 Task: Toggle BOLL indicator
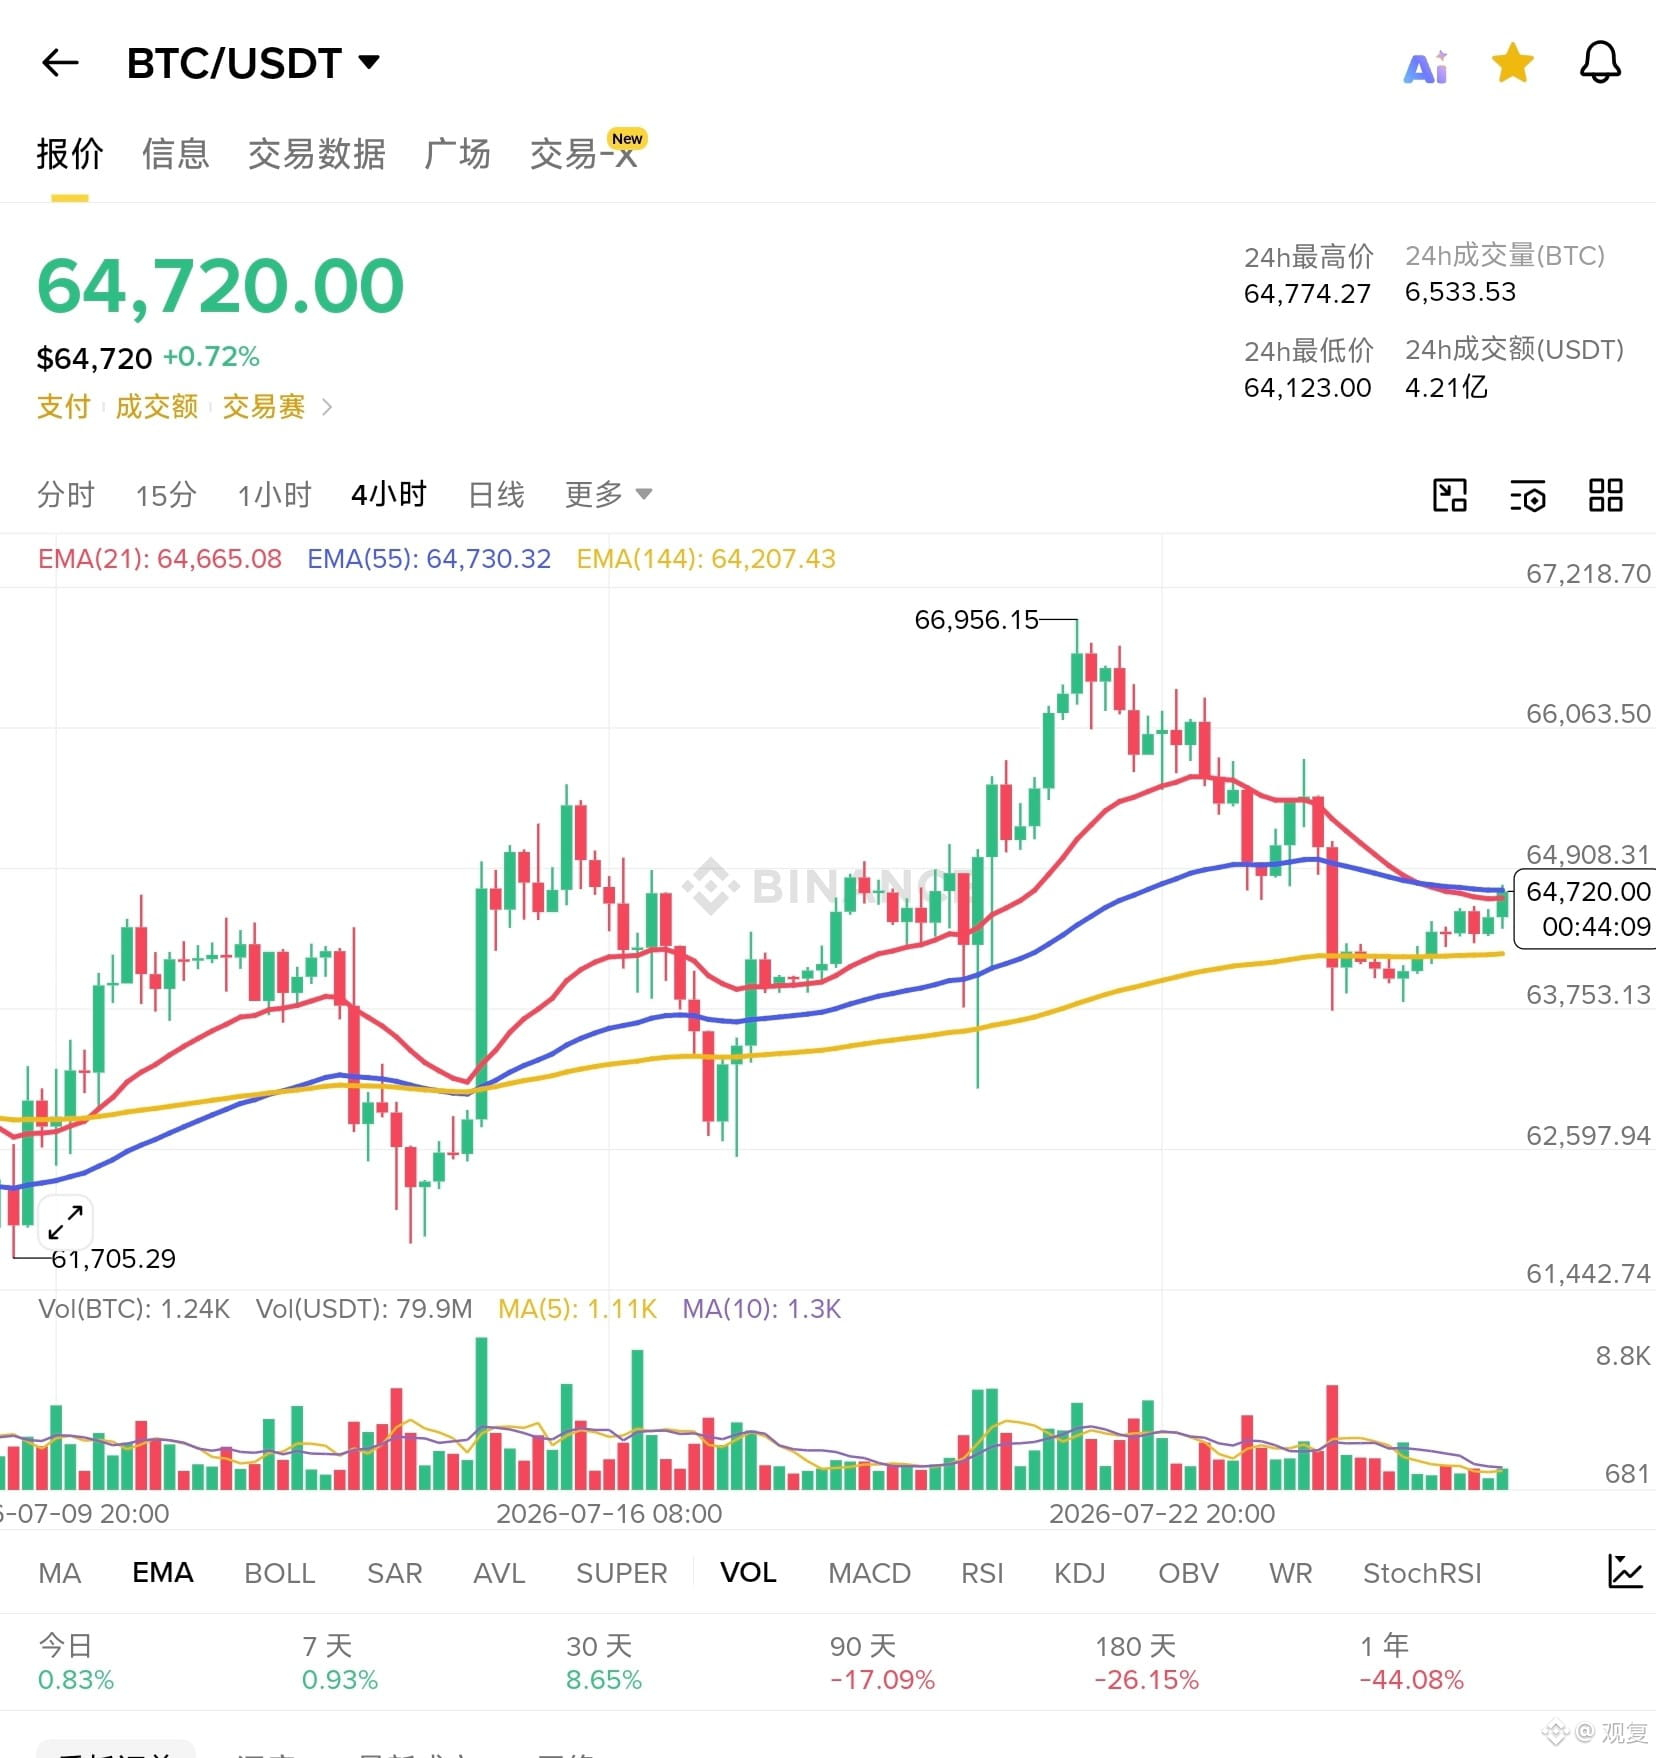click(280, 1573)
